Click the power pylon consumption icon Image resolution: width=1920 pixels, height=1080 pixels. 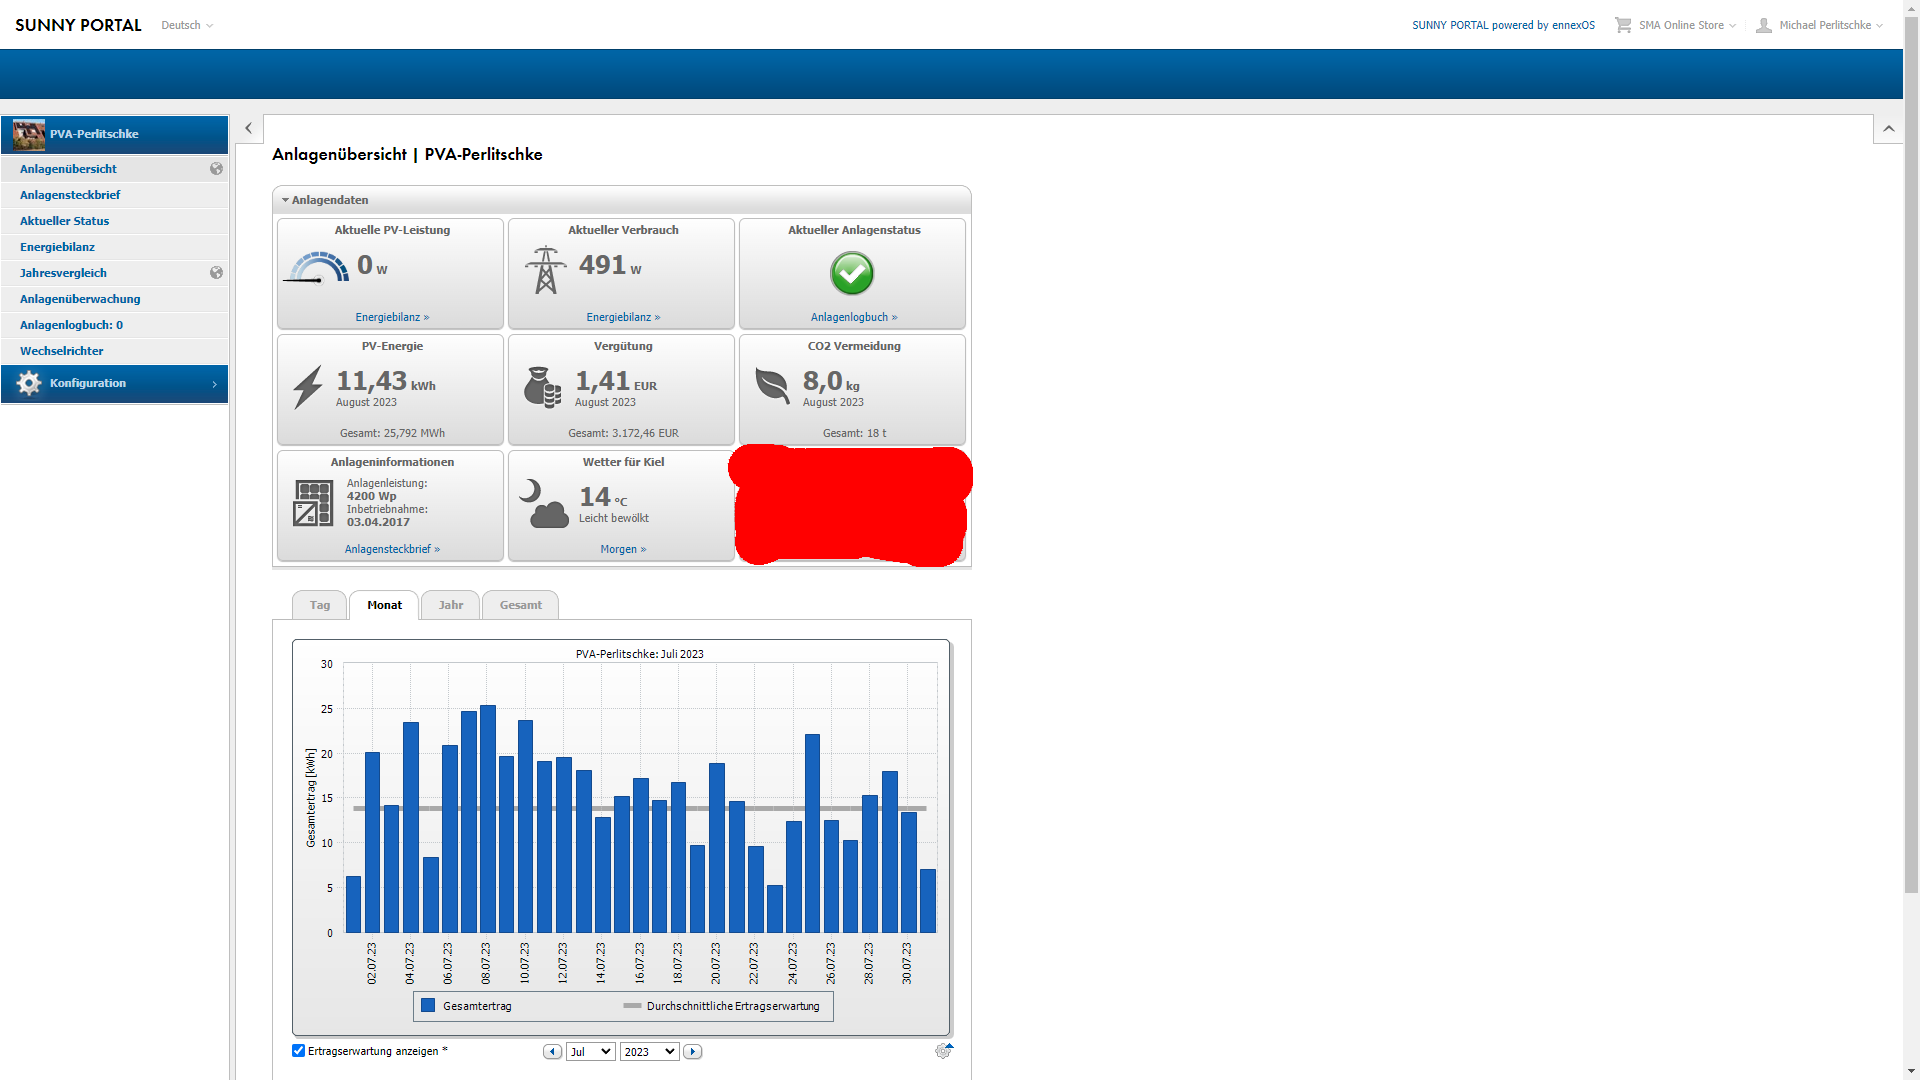tap(545, 270)
